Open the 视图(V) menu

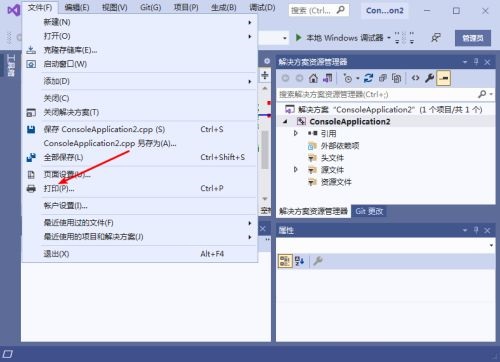click(x=114, y=7)
